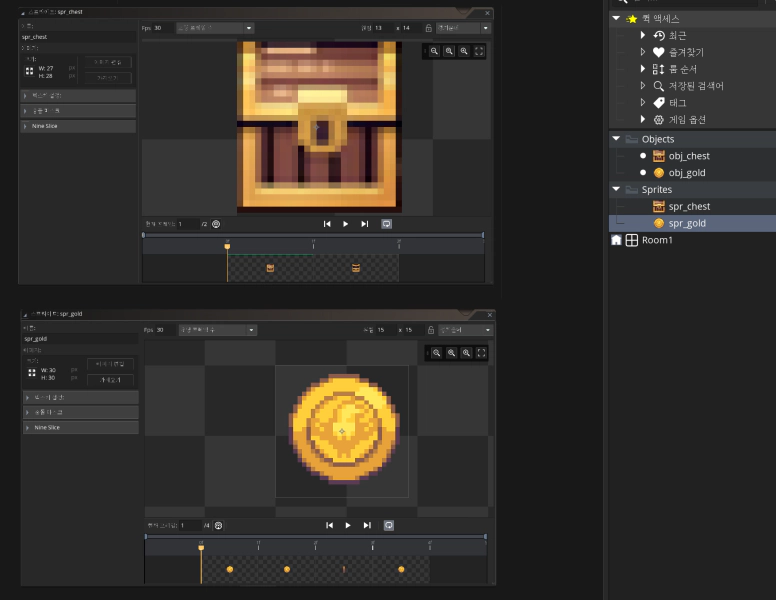The image size is (776, 600).
Task: Jump to first frame of spr_chest
Action: click(327, 224)
